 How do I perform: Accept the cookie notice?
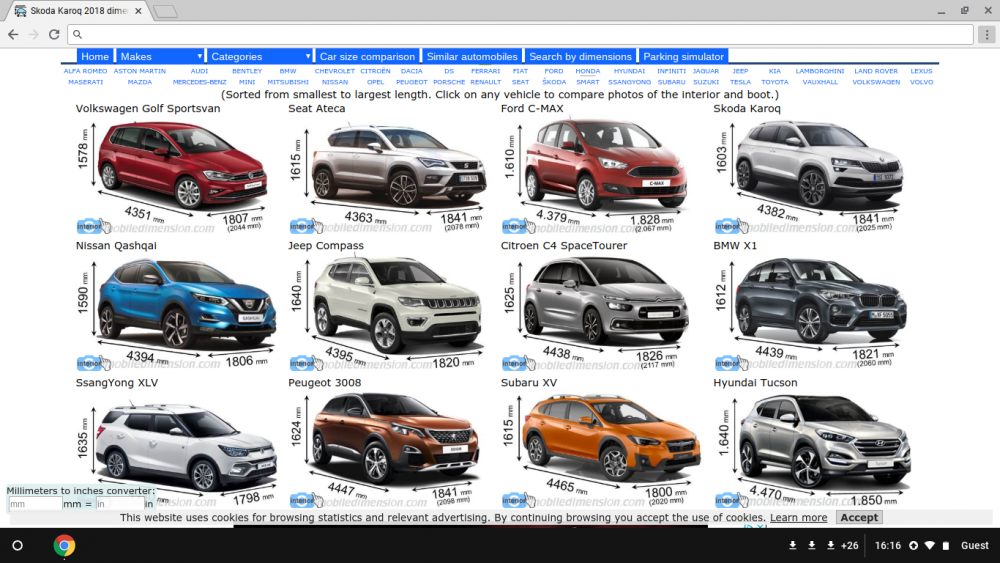tap(859, 517)
